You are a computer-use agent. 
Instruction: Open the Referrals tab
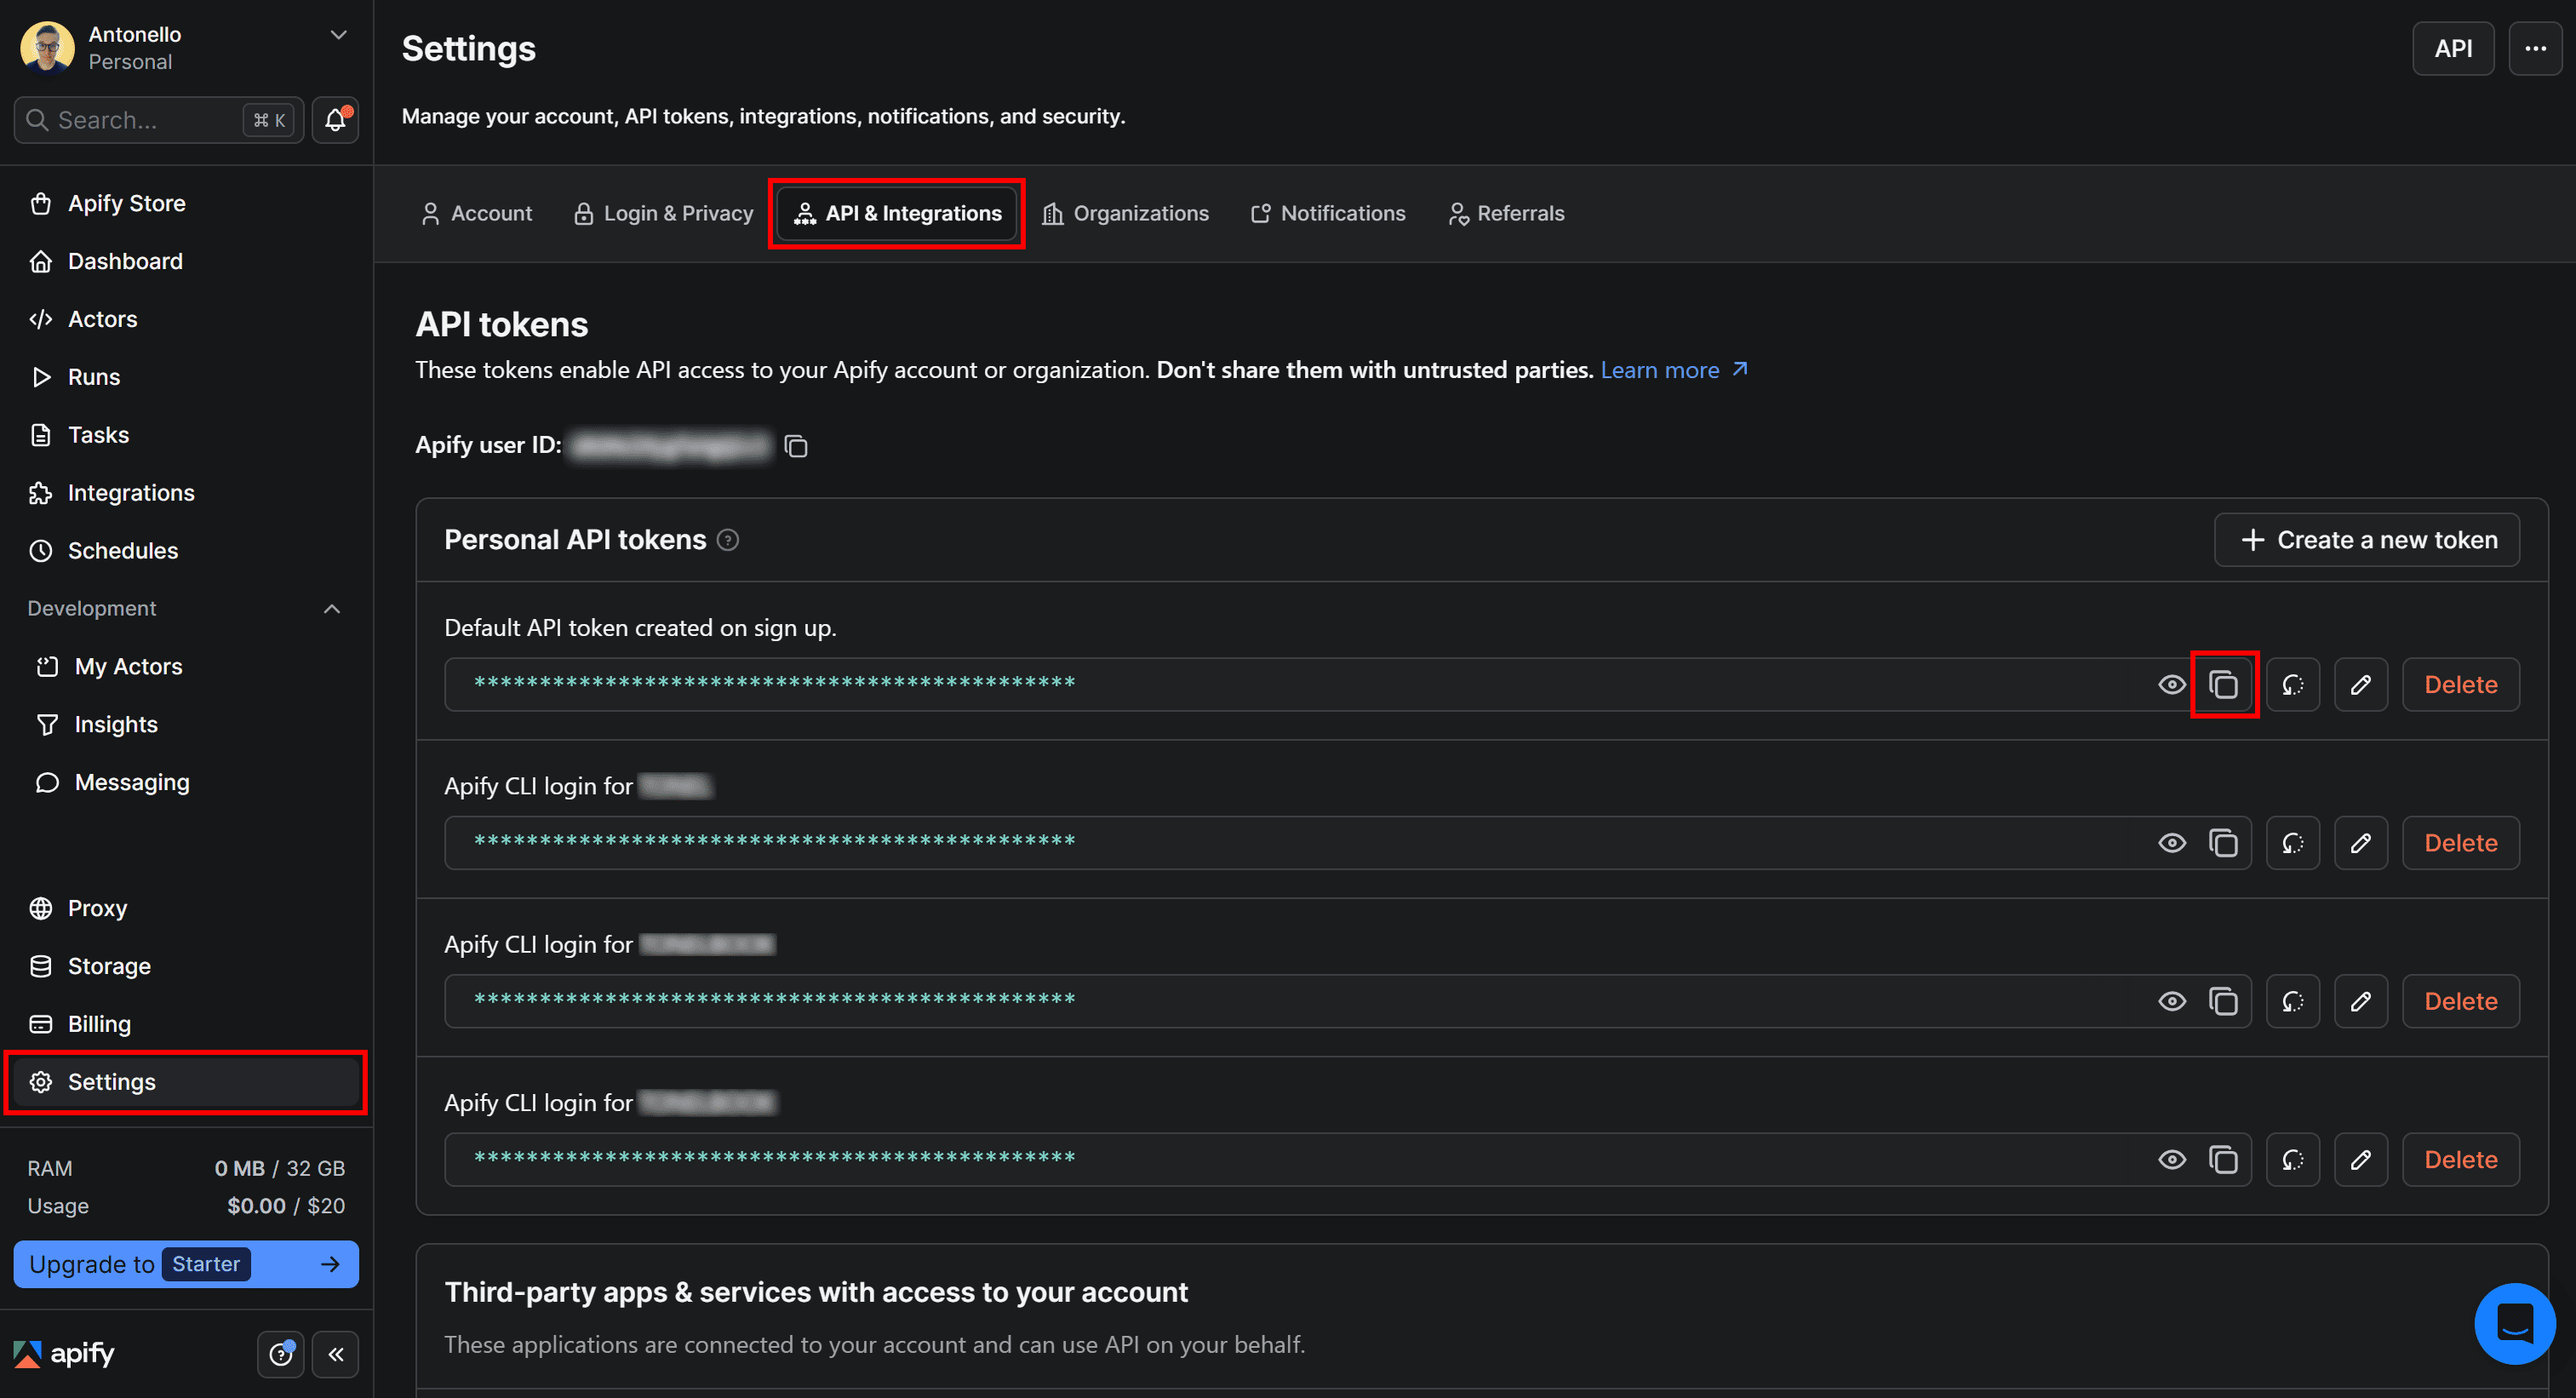click(x=1507, y=213)
